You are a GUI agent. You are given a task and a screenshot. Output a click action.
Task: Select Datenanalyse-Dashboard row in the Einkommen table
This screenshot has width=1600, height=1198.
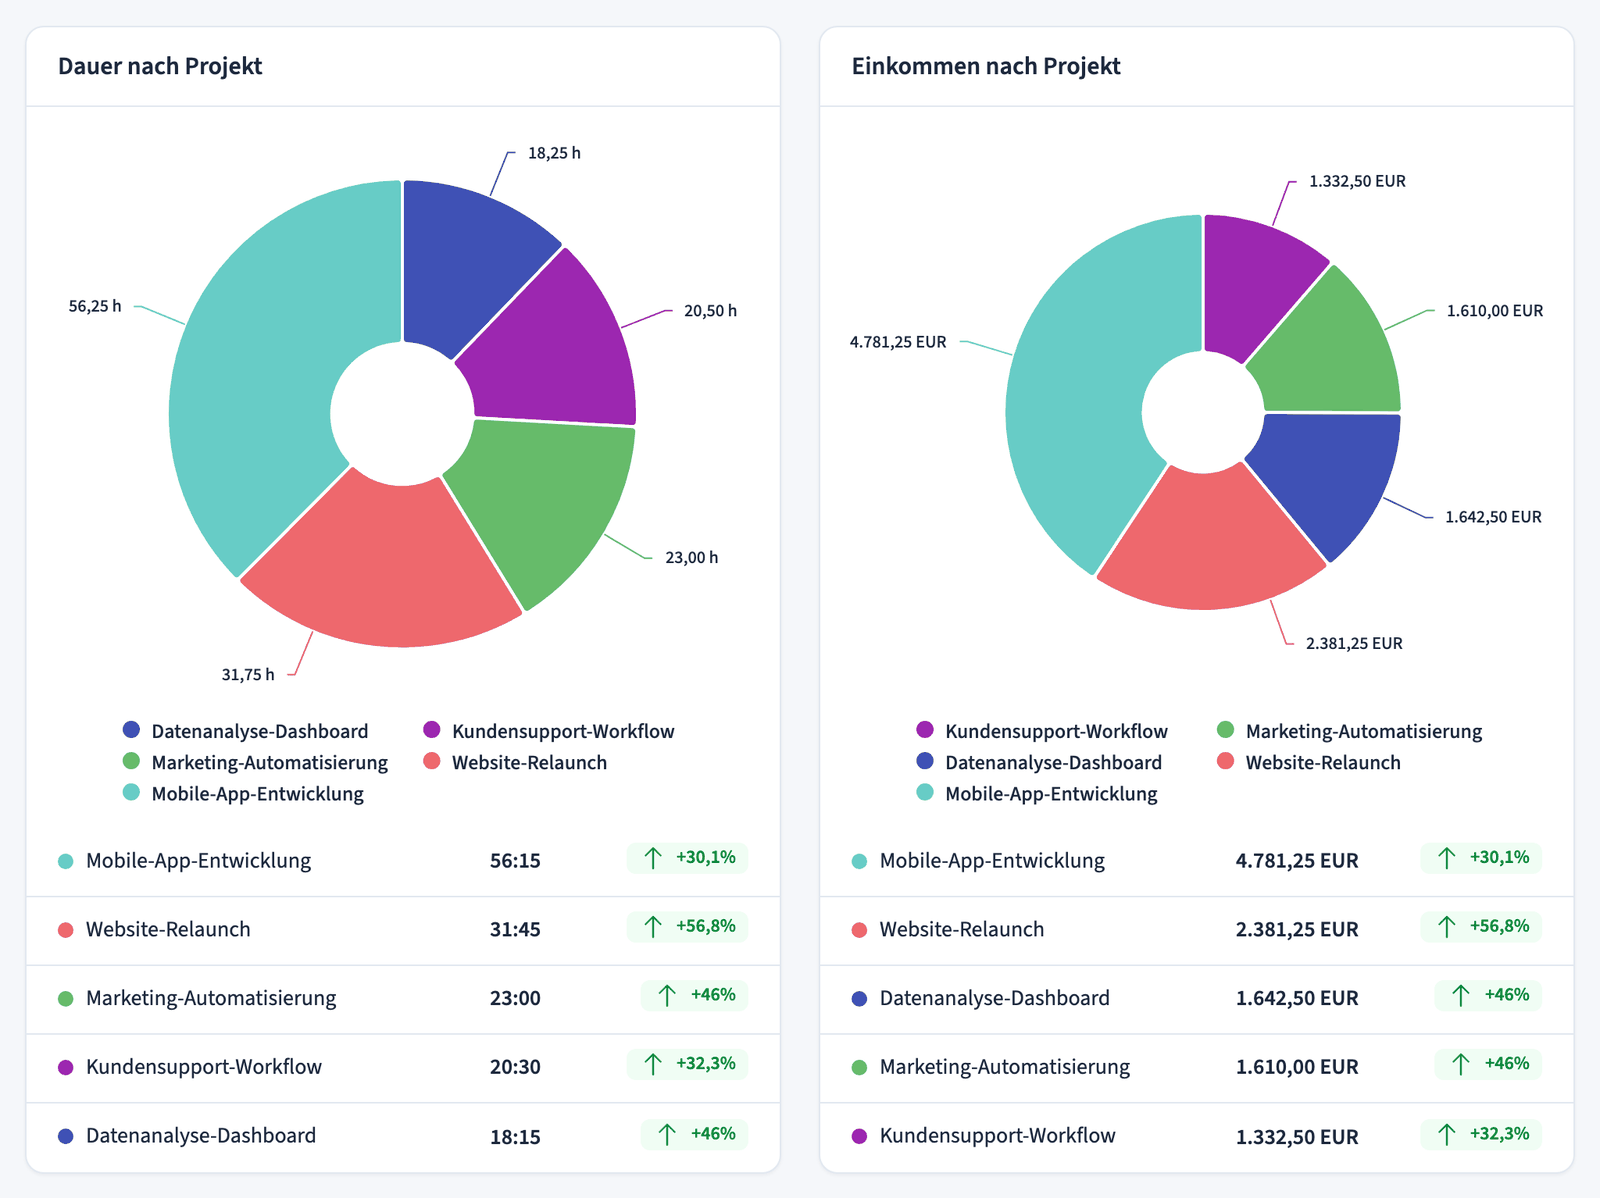point(1197,999)
